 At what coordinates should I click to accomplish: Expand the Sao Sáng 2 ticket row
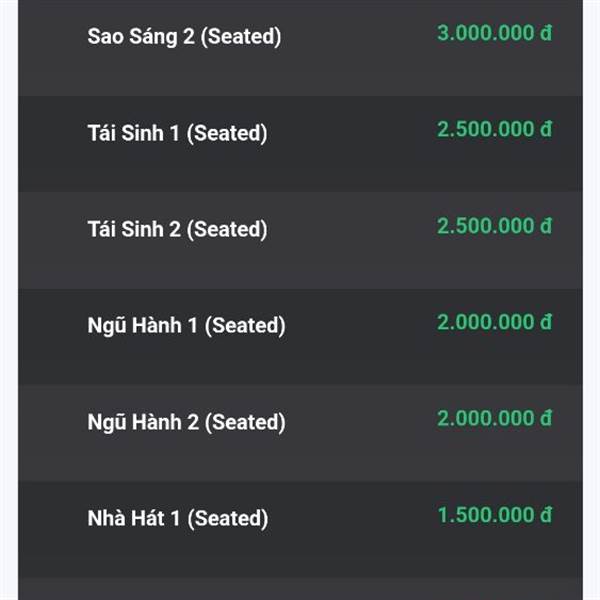point(300,48)
